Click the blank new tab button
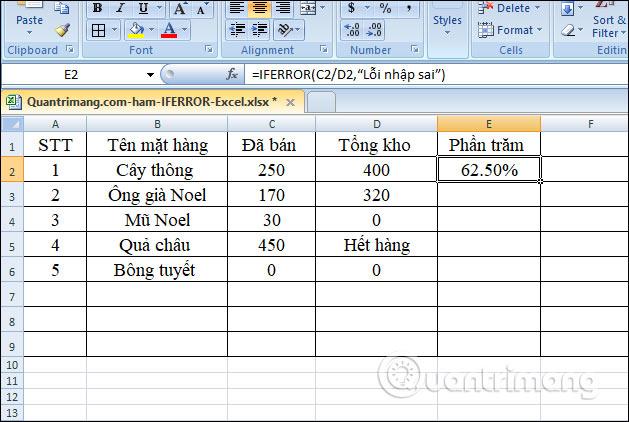629x422 pixels. click(x=321, y=102)
